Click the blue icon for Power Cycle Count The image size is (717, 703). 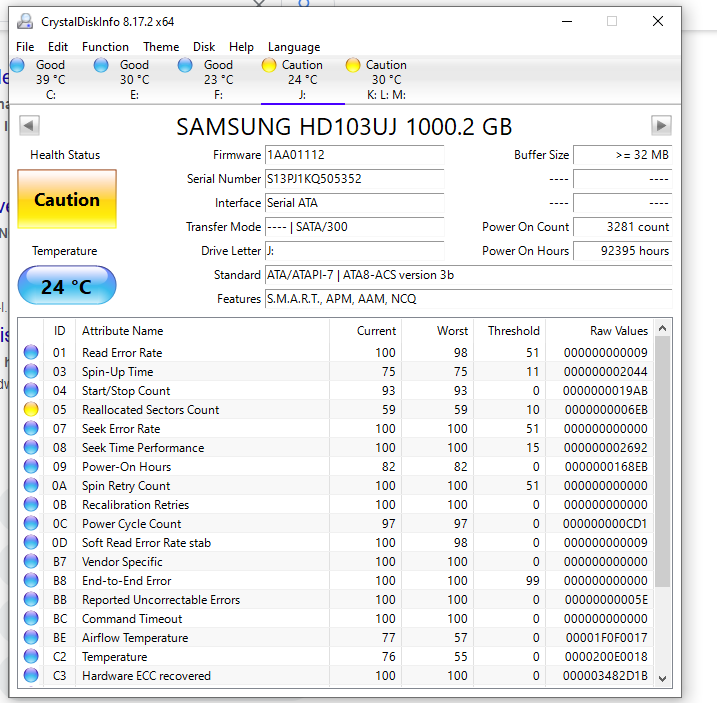[x=31, y=523]
